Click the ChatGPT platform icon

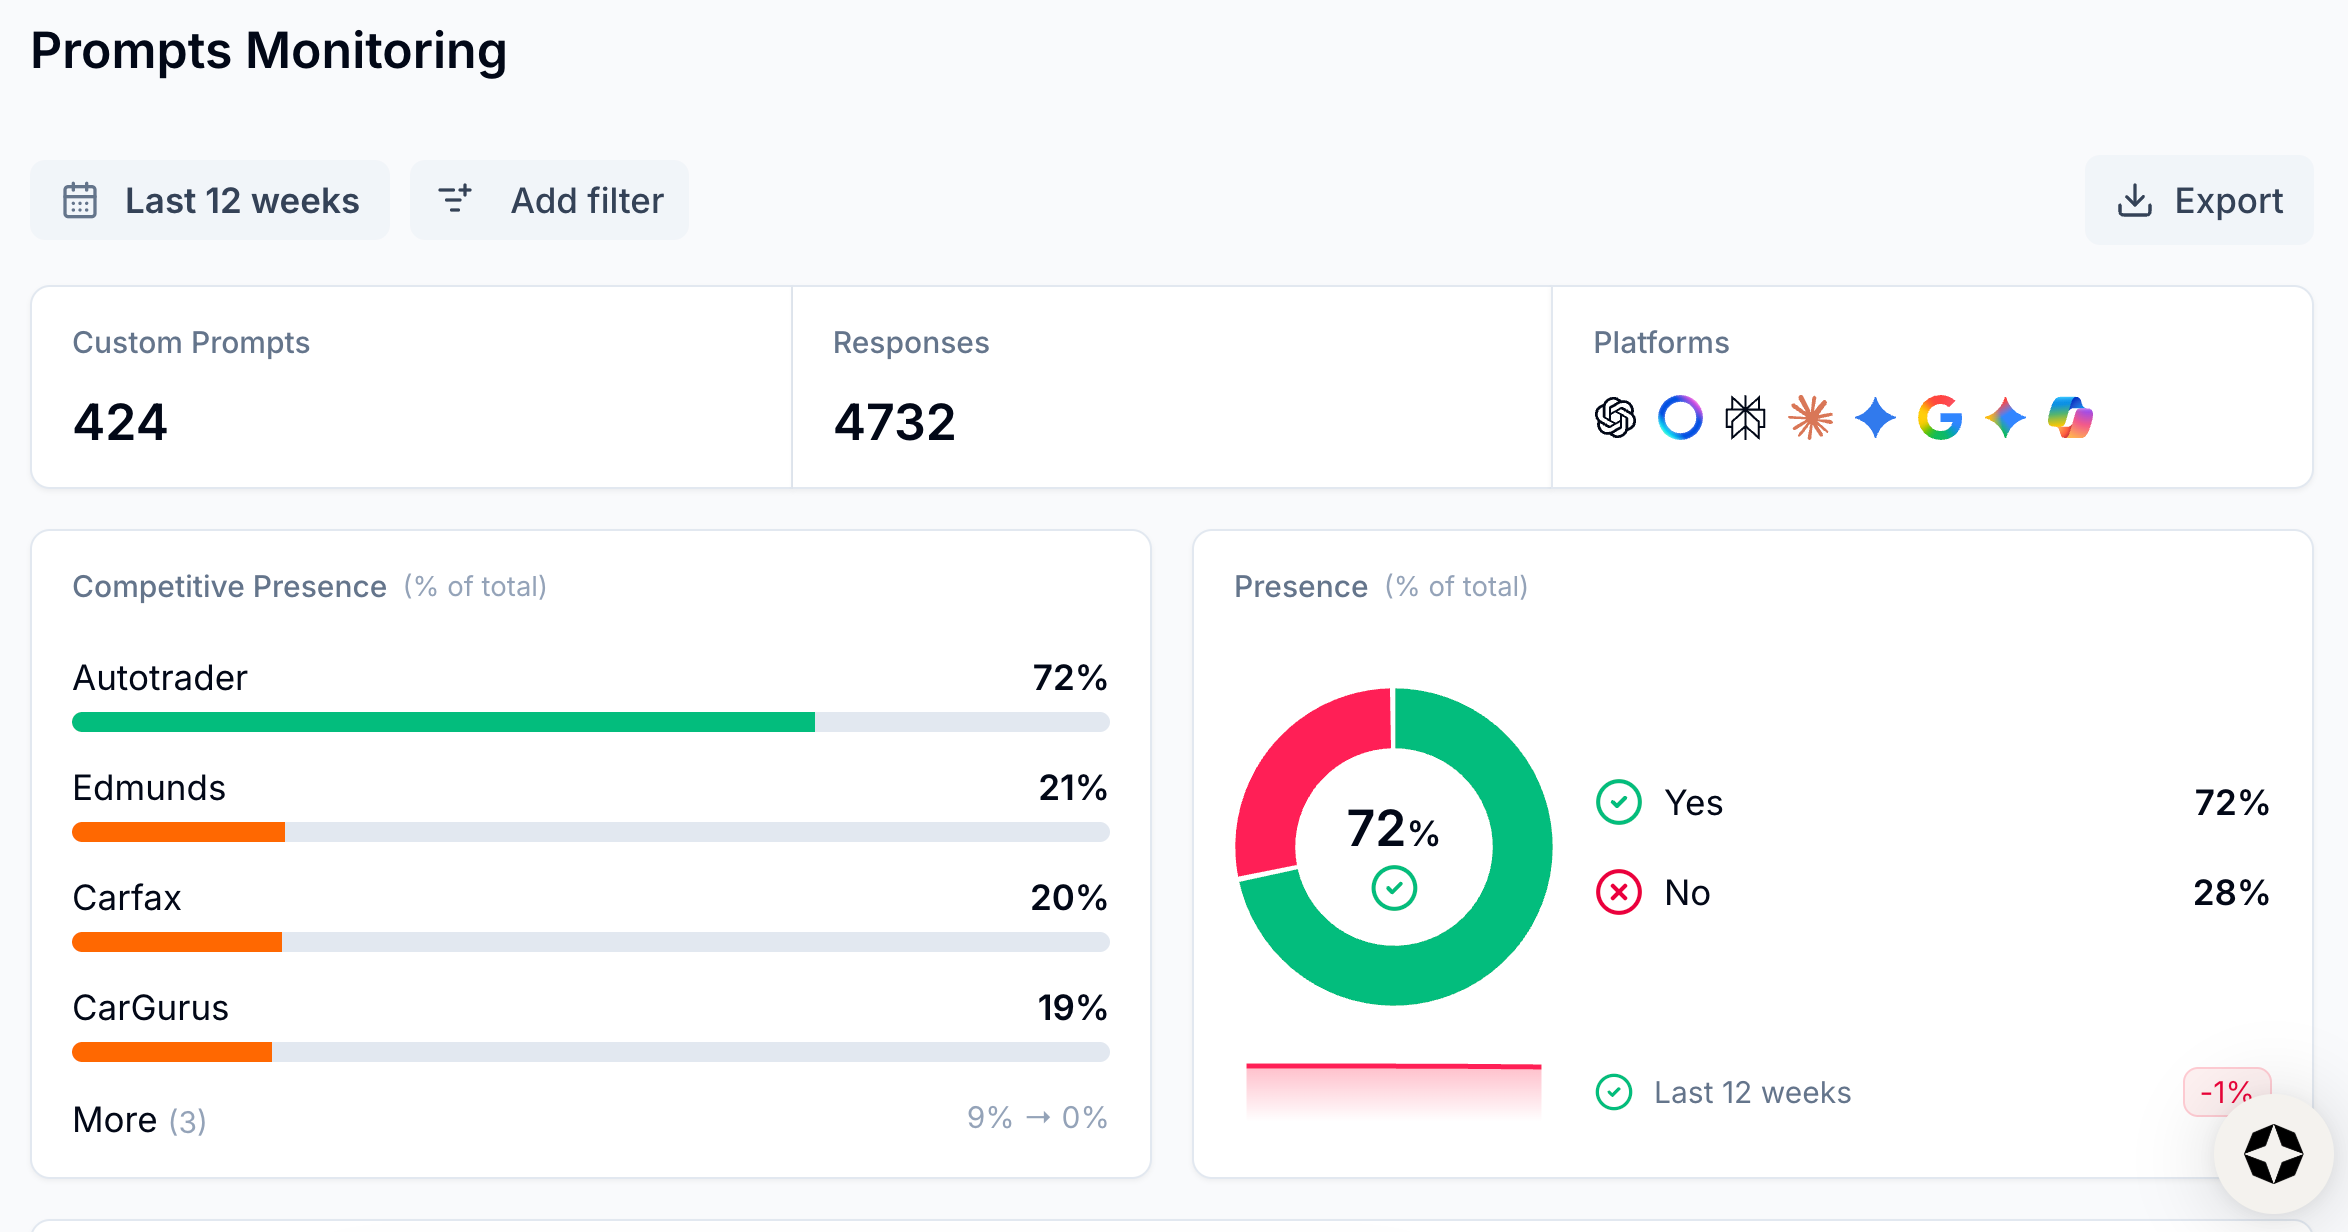pyautogui.click(x=1615, y=418)
